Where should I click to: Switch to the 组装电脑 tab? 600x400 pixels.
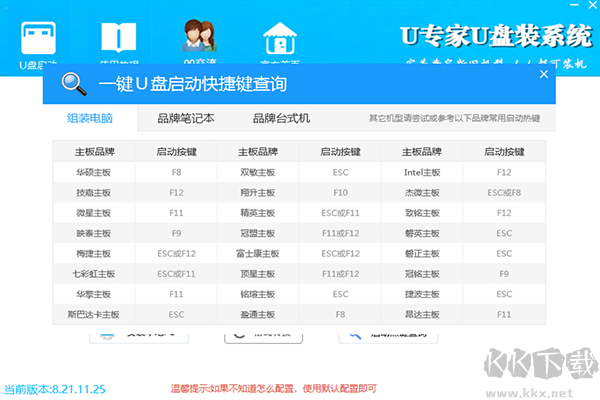[x=90, y=118]
